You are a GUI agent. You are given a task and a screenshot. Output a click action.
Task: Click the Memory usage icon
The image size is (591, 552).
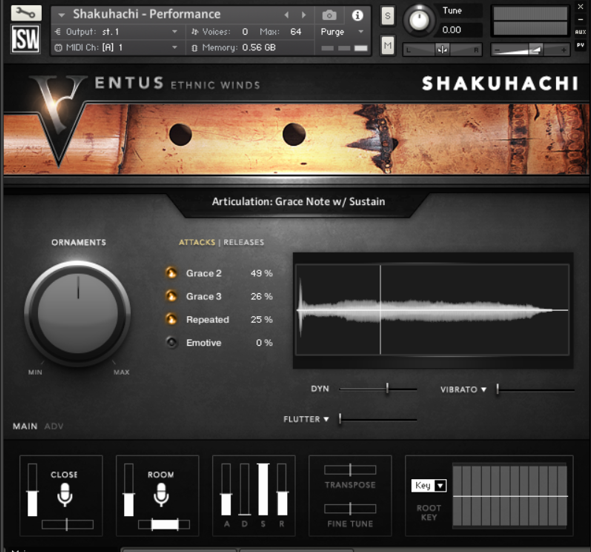pyautogui.click(x=194, y=48)
